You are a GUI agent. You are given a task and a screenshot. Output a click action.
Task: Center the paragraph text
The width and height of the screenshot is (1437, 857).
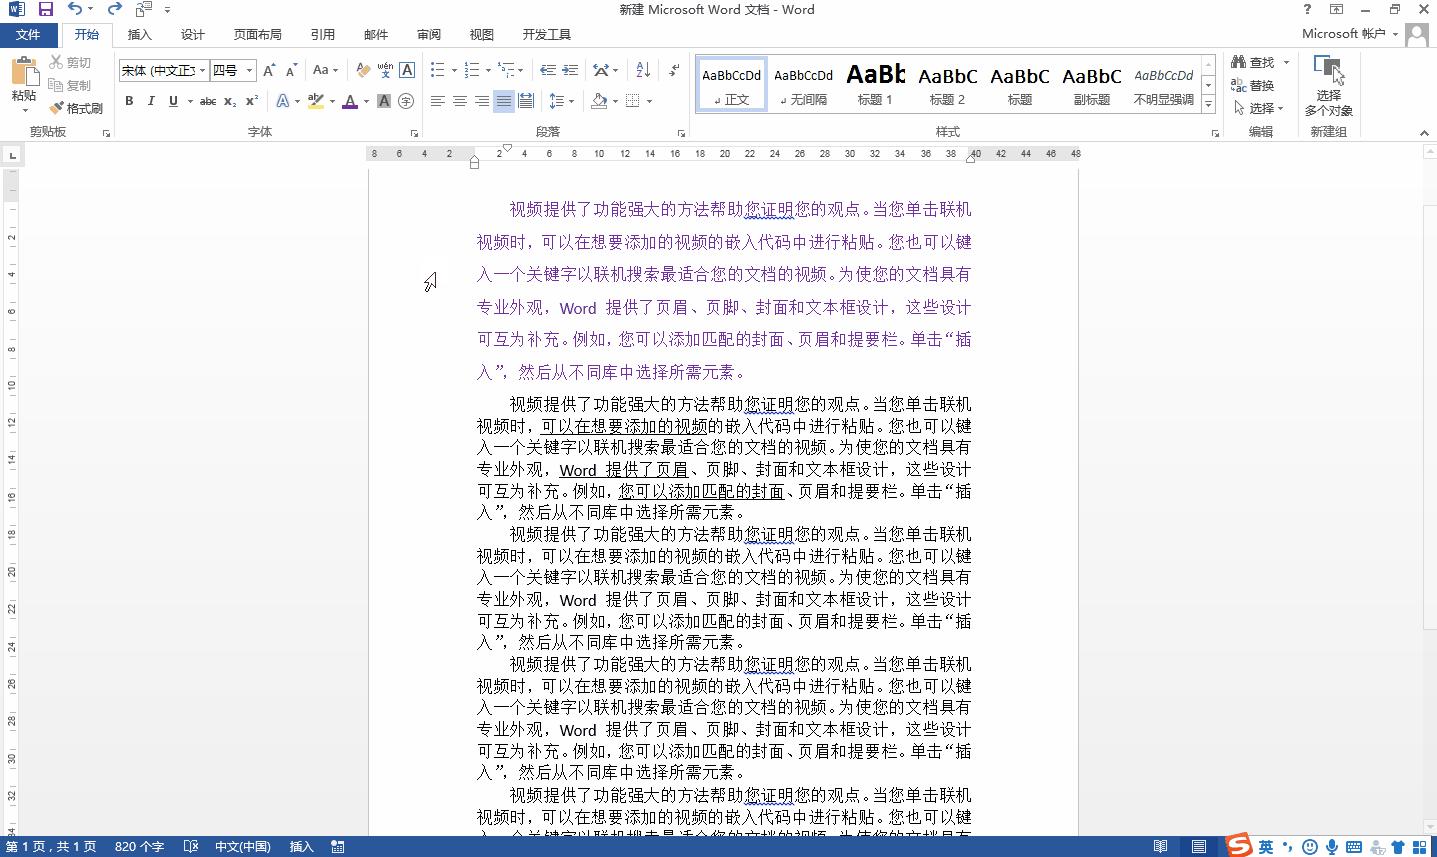[x=460, y=101]
